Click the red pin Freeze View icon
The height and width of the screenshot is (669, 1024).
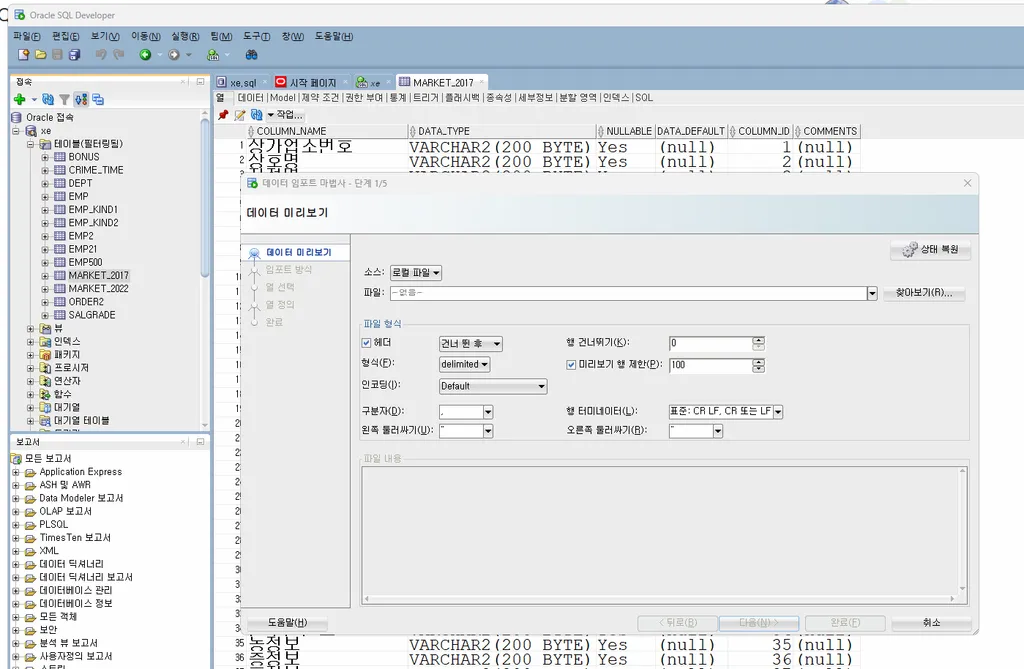click(x=223, y=115)
